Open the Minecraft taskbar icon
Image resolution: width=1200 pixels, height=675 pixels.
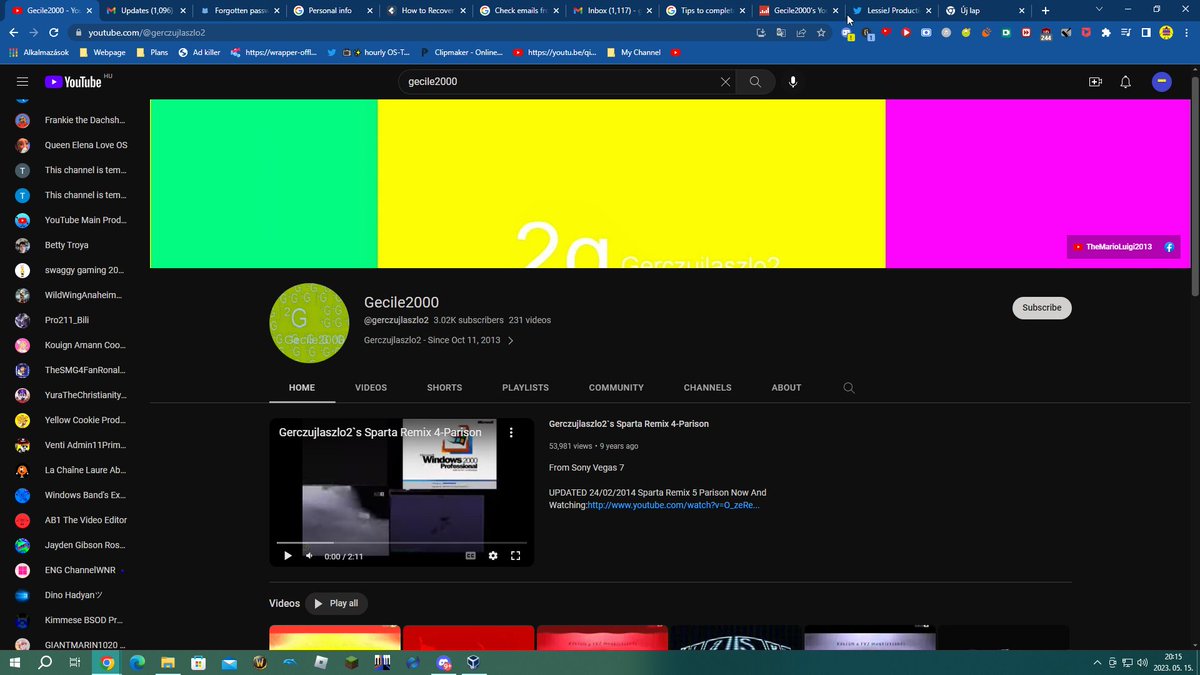coord(351,662)
